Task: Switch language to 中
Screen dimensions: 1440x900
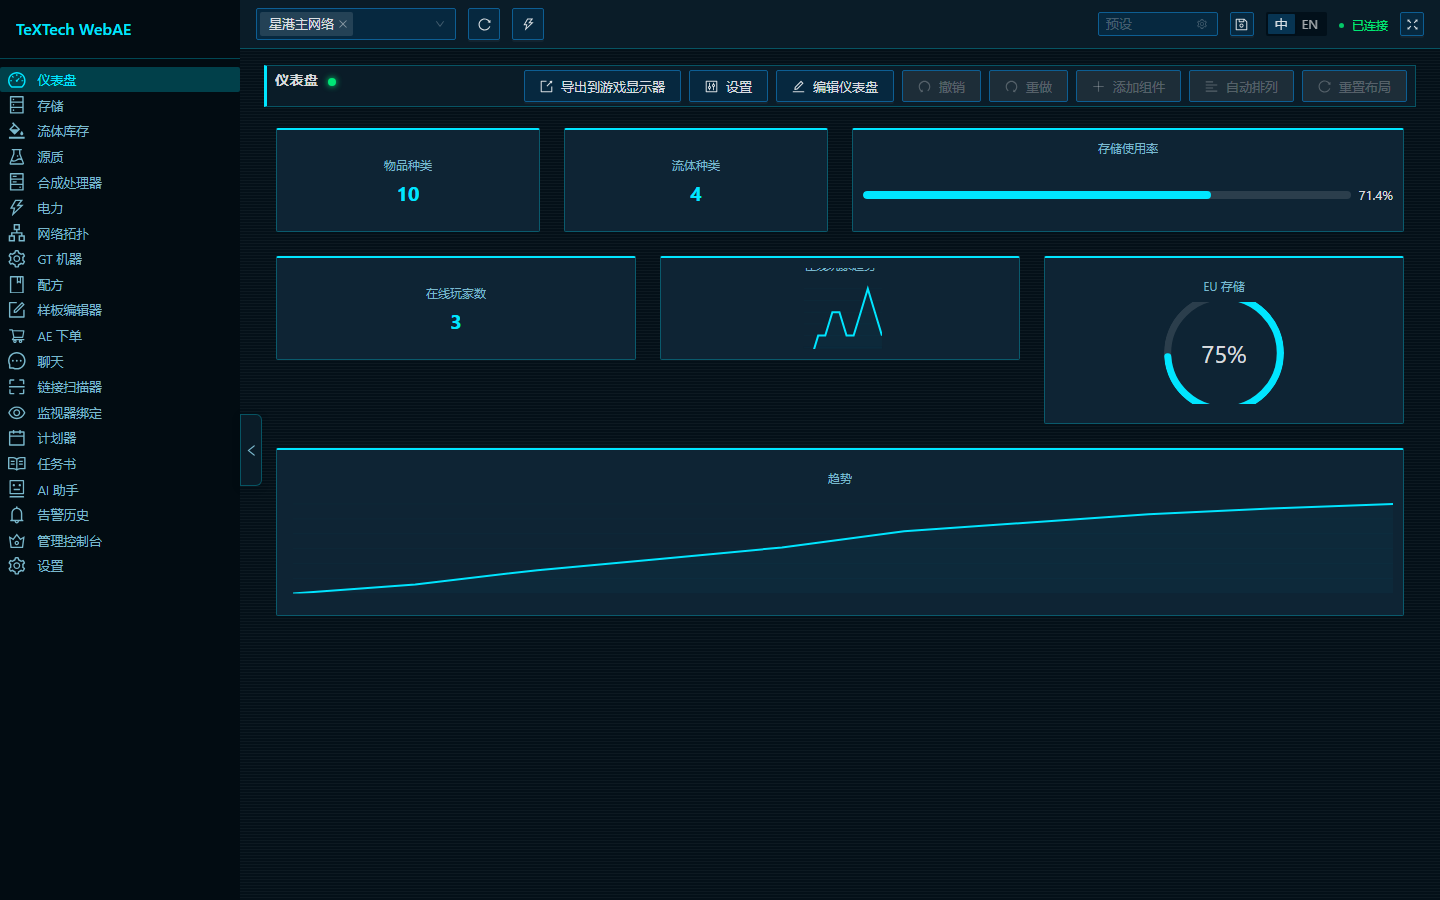Action: tap(1281, 24)
